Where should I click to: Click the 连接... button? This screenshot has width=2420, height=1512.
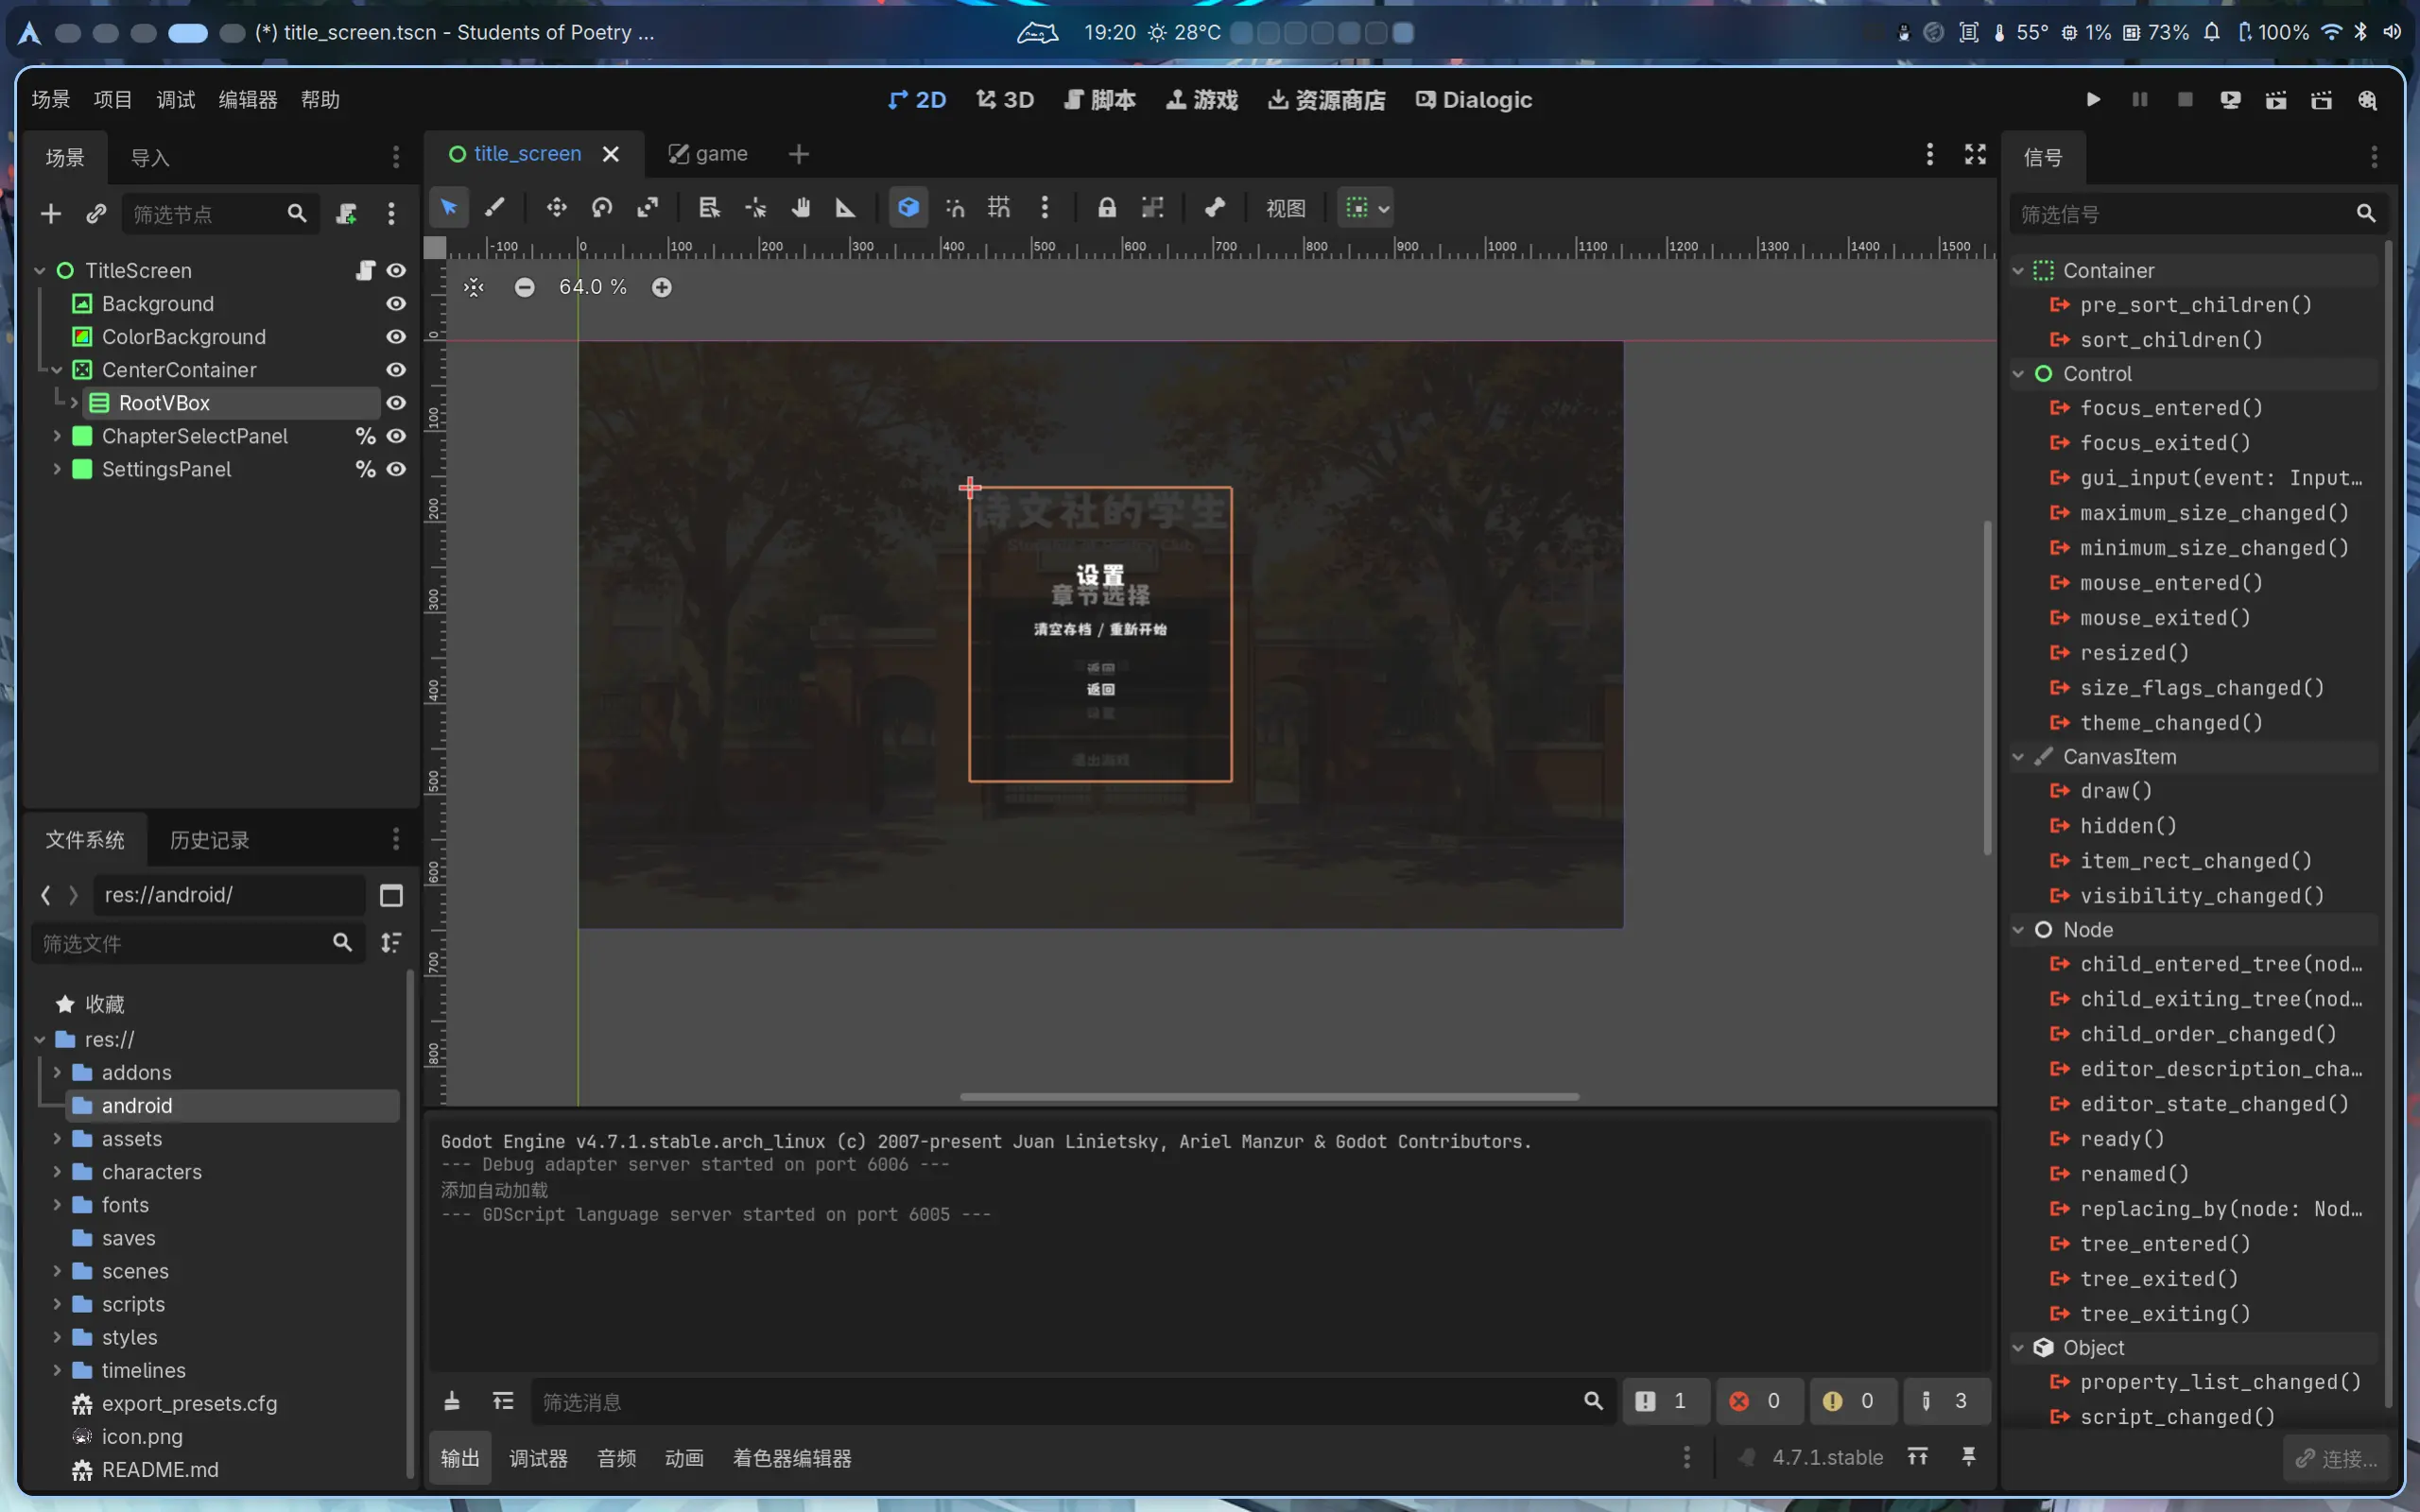(2336, 1458)
